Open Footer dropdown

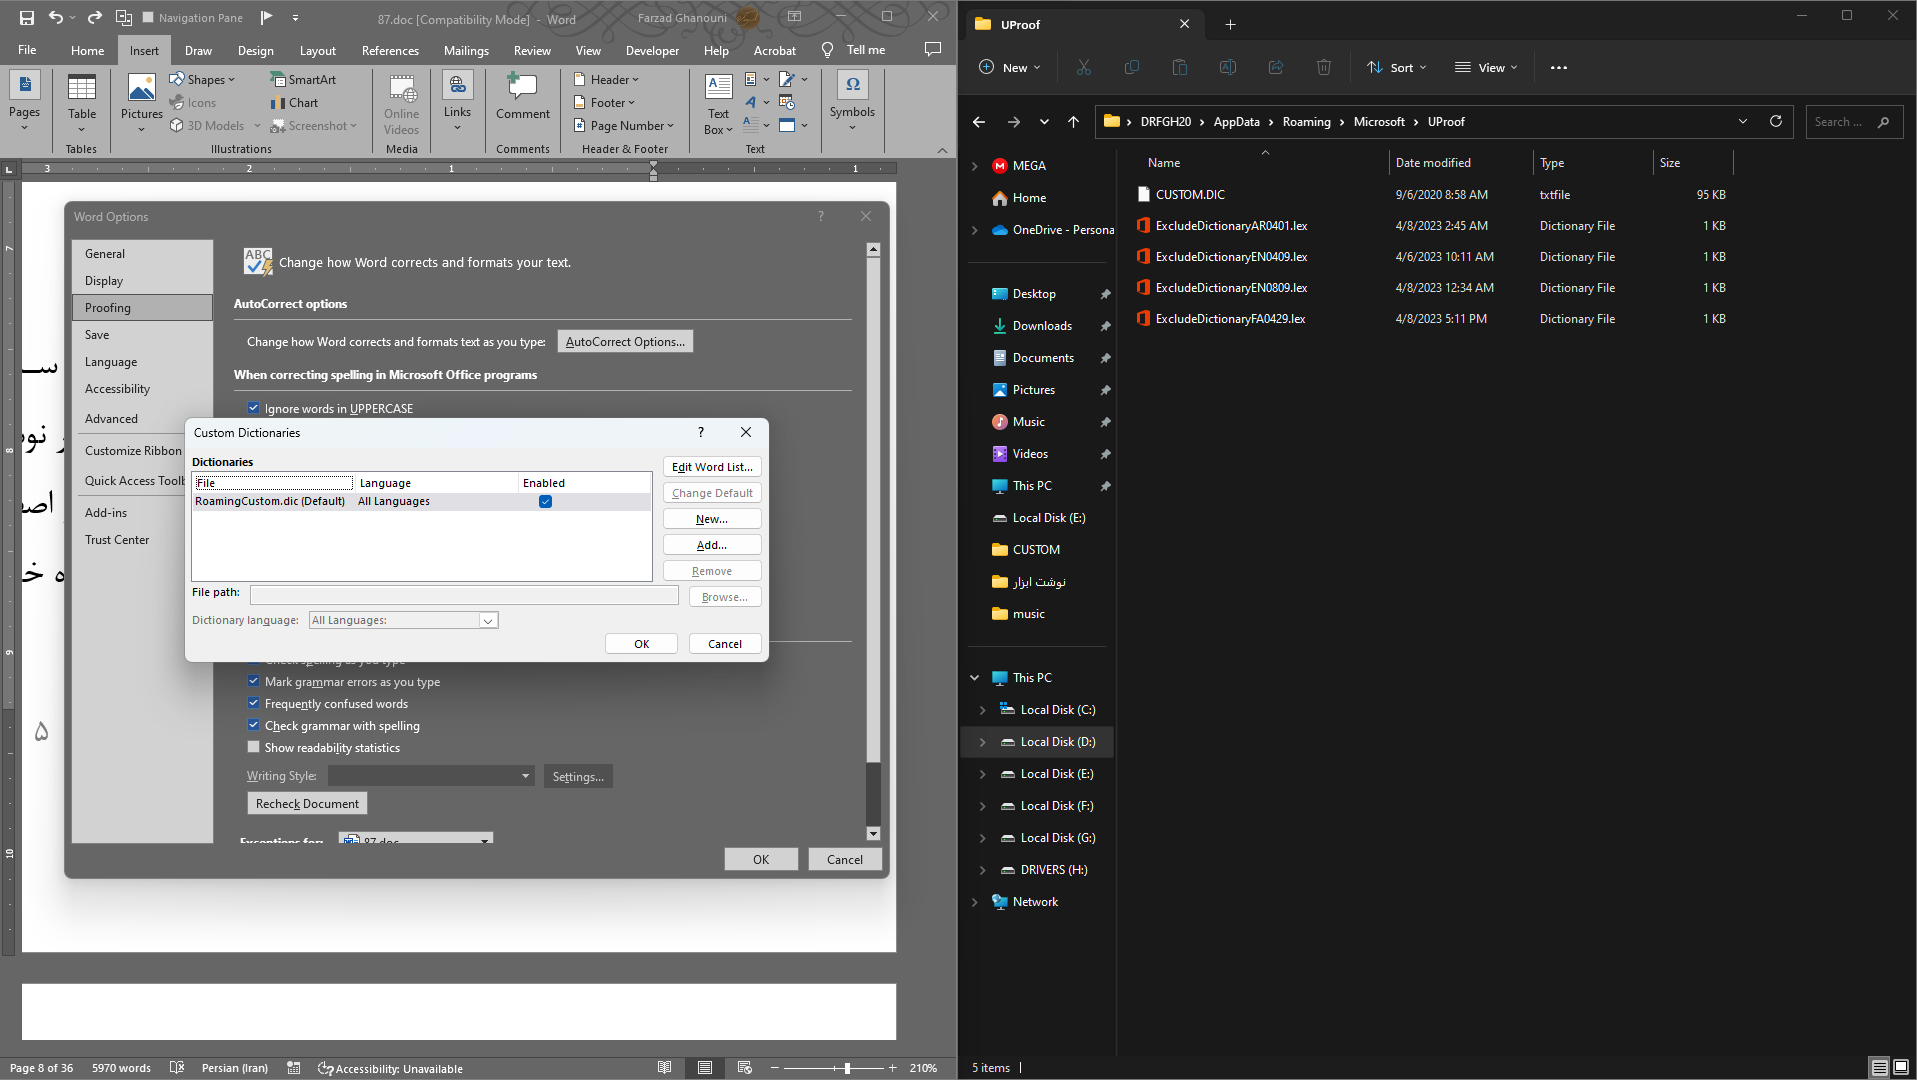coord(605,102)
